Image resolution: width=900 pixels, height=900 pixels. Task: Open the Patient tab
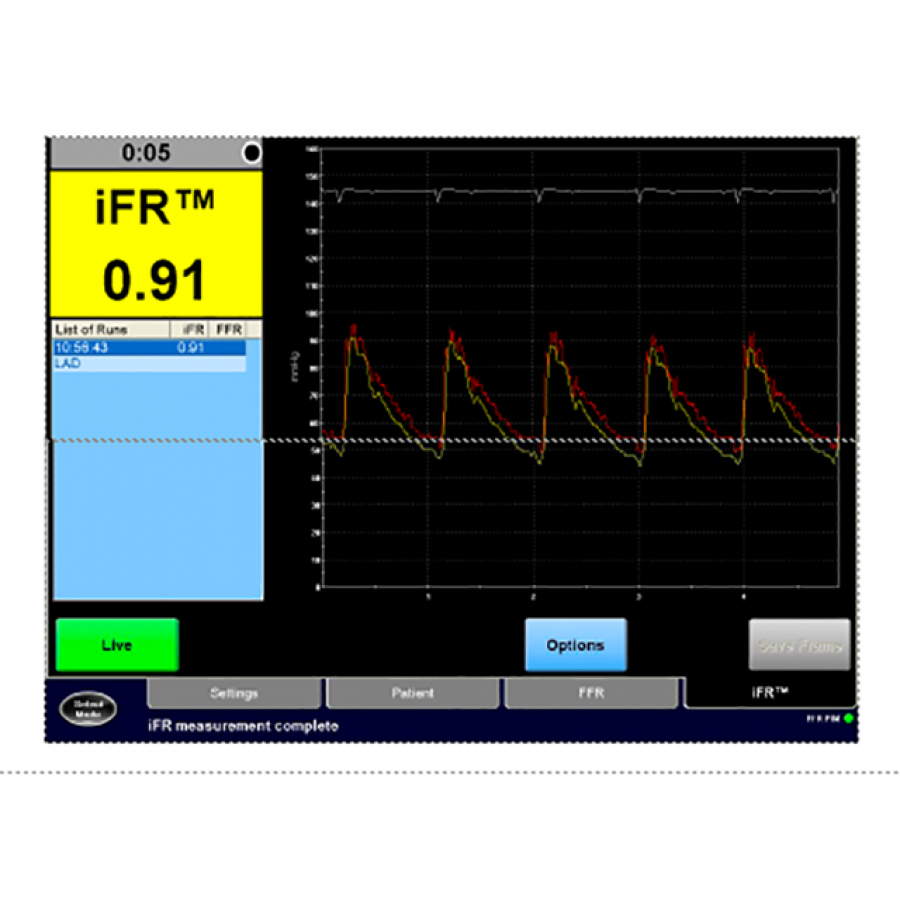[x=412, y=692]
